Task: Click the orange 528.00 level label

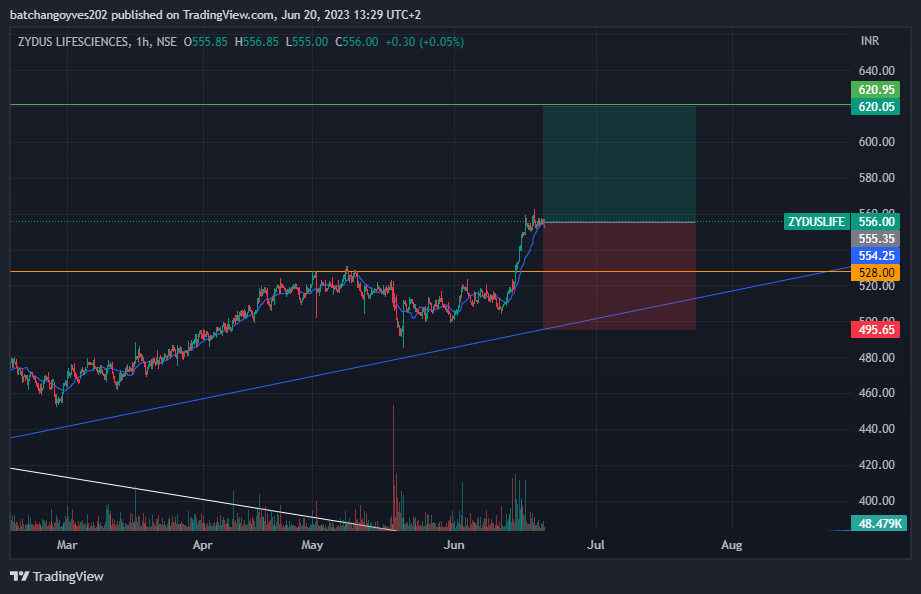Action: coord(875,273)
